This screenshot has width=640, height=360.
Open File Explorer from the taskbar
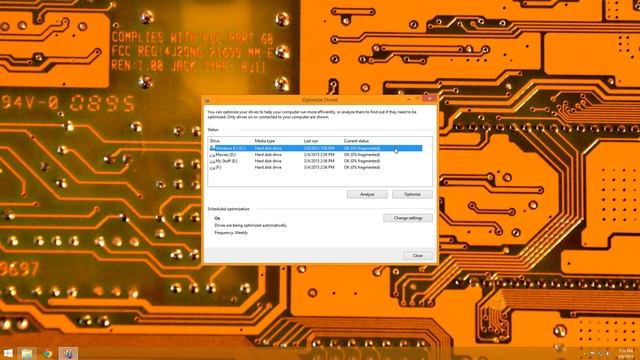[x=27, y=353]
